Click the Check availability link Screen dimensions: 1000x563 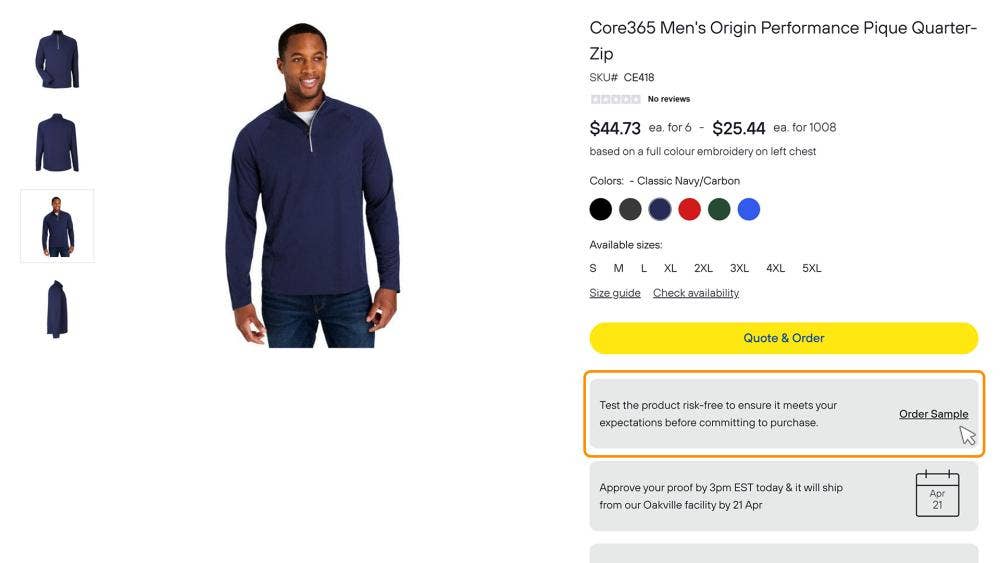(696, 293)
